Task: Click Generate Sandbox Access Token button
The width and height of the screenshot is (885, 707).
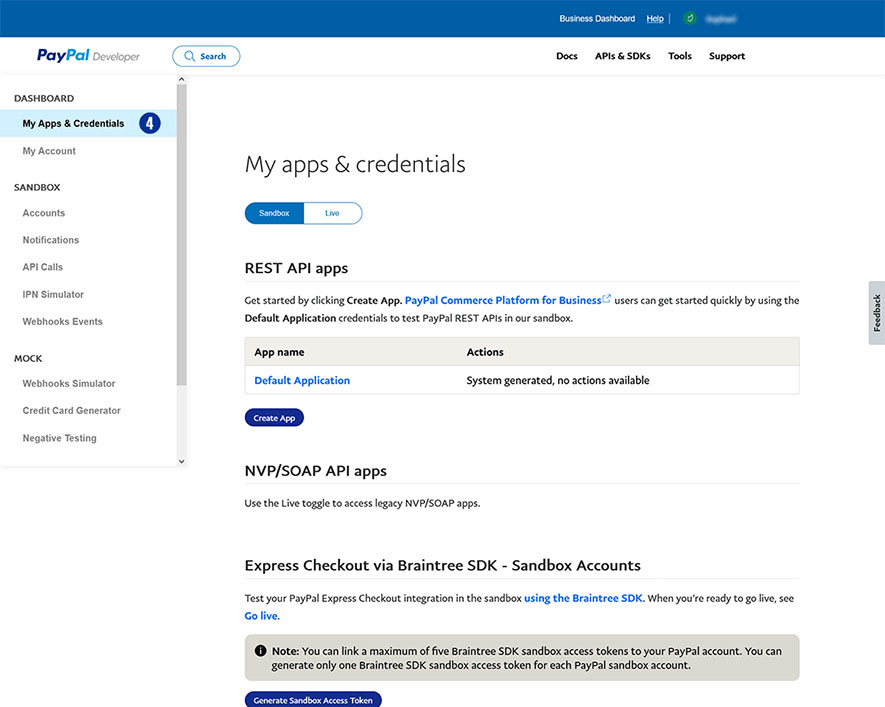Action: coord(313,700)
